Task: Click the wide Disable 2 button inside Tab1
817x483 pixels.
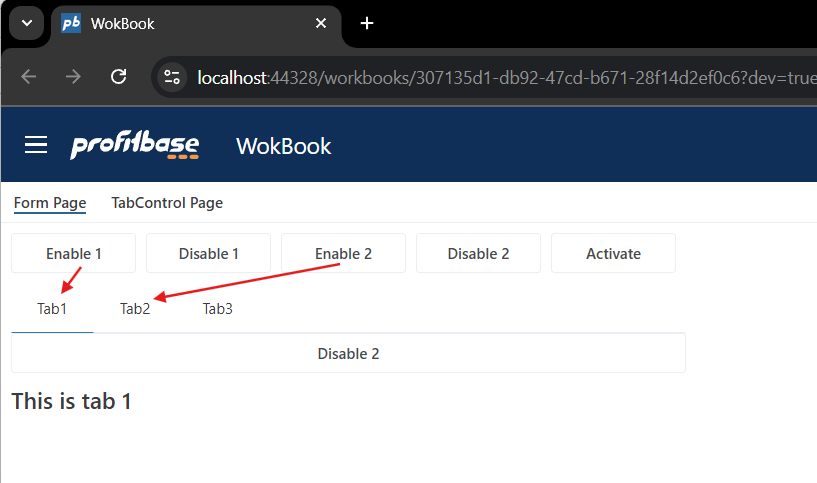Action: coord(348,354)
